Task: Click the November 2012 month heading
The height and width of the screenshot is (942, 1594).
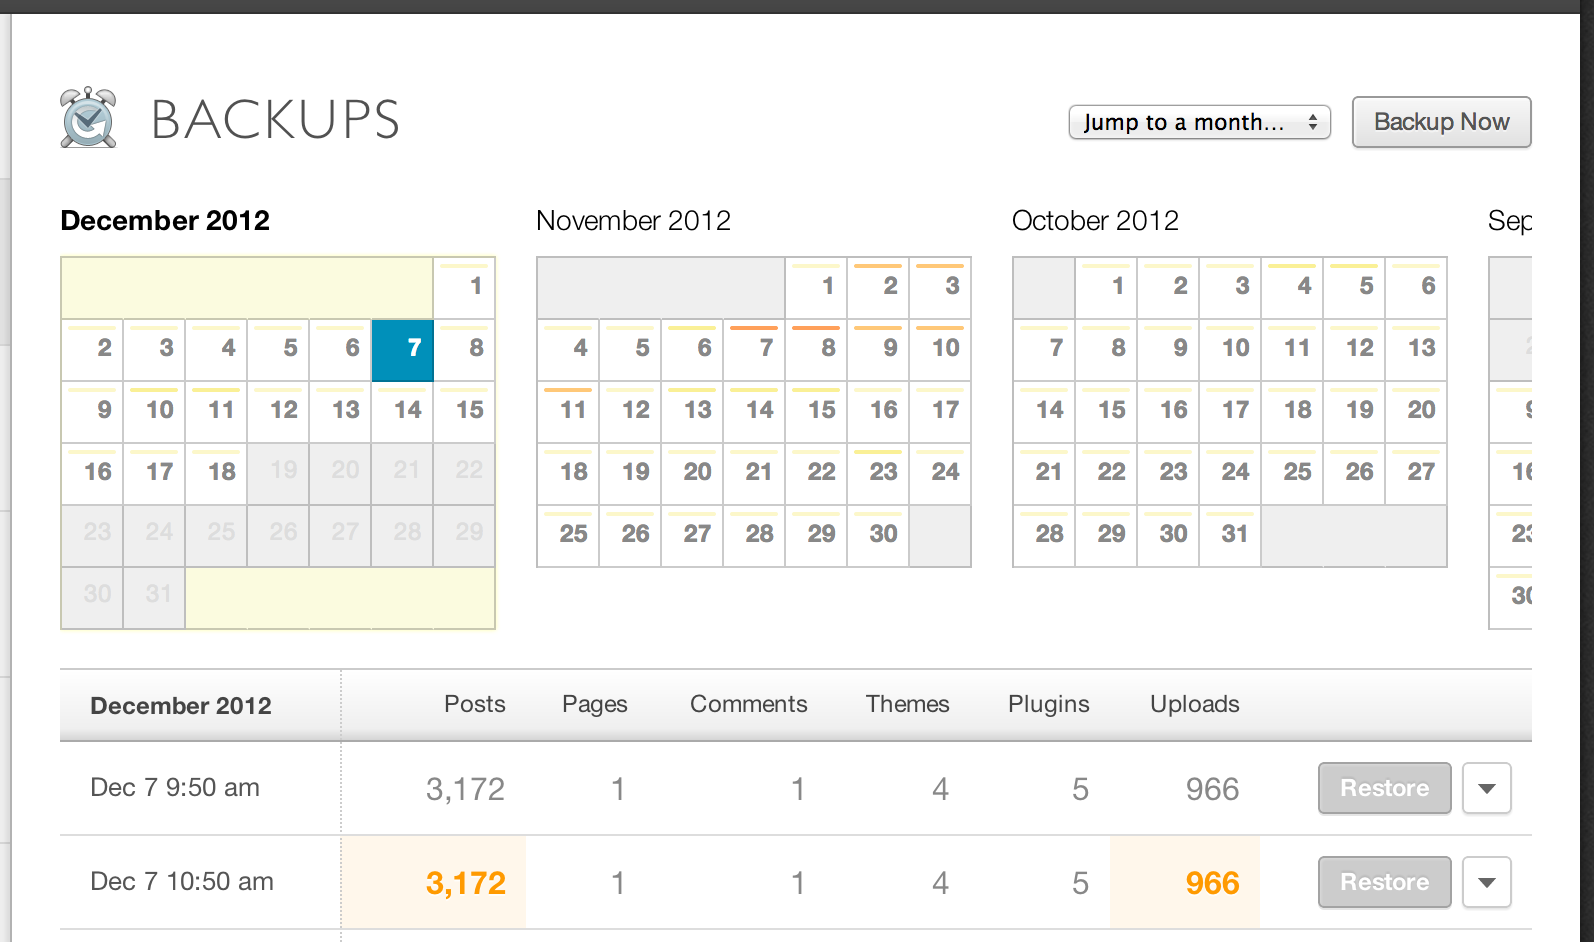Action: [x=633, y=221]
